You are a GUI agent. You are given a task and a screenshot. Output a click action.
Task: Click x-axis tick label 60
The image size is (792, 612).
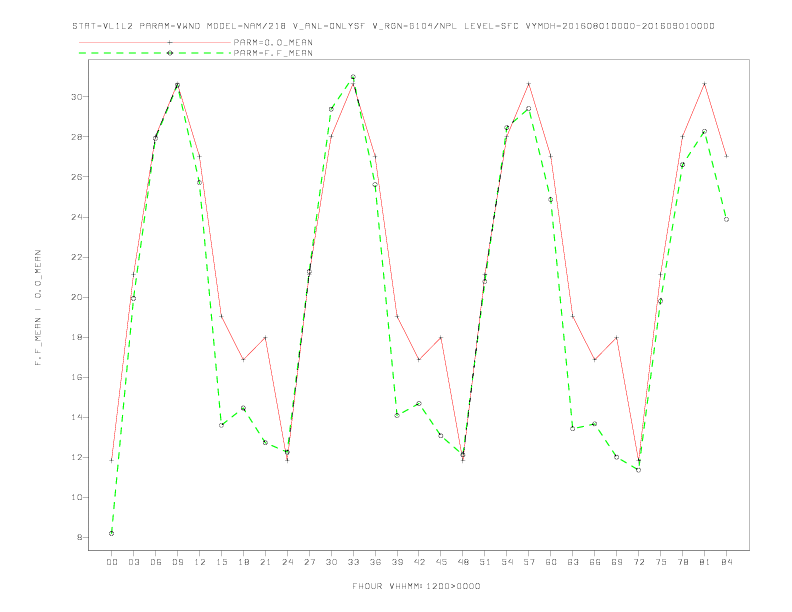click(x=551, y=562)
